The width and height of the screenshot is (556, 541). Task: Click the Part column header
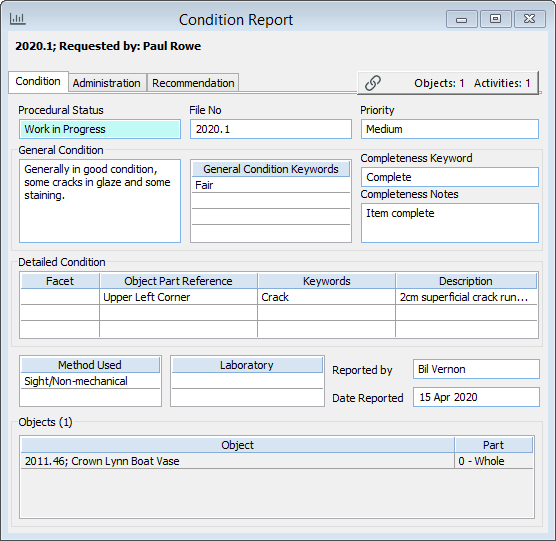pyautogui.click(x=494, y=445)
